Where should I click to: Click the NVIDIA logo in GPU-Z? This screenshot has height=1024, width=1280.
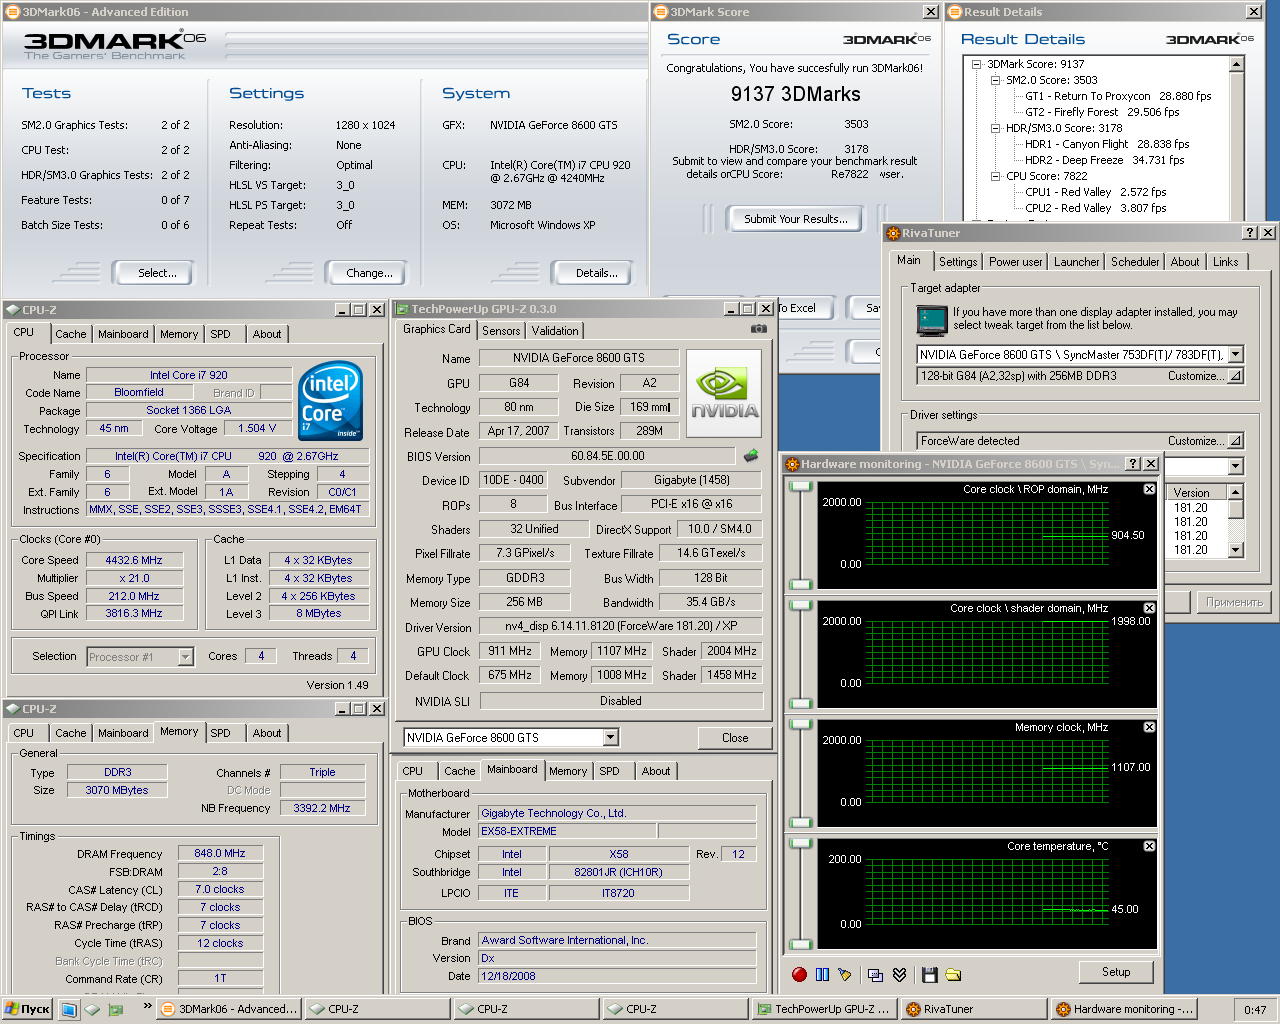725,393
